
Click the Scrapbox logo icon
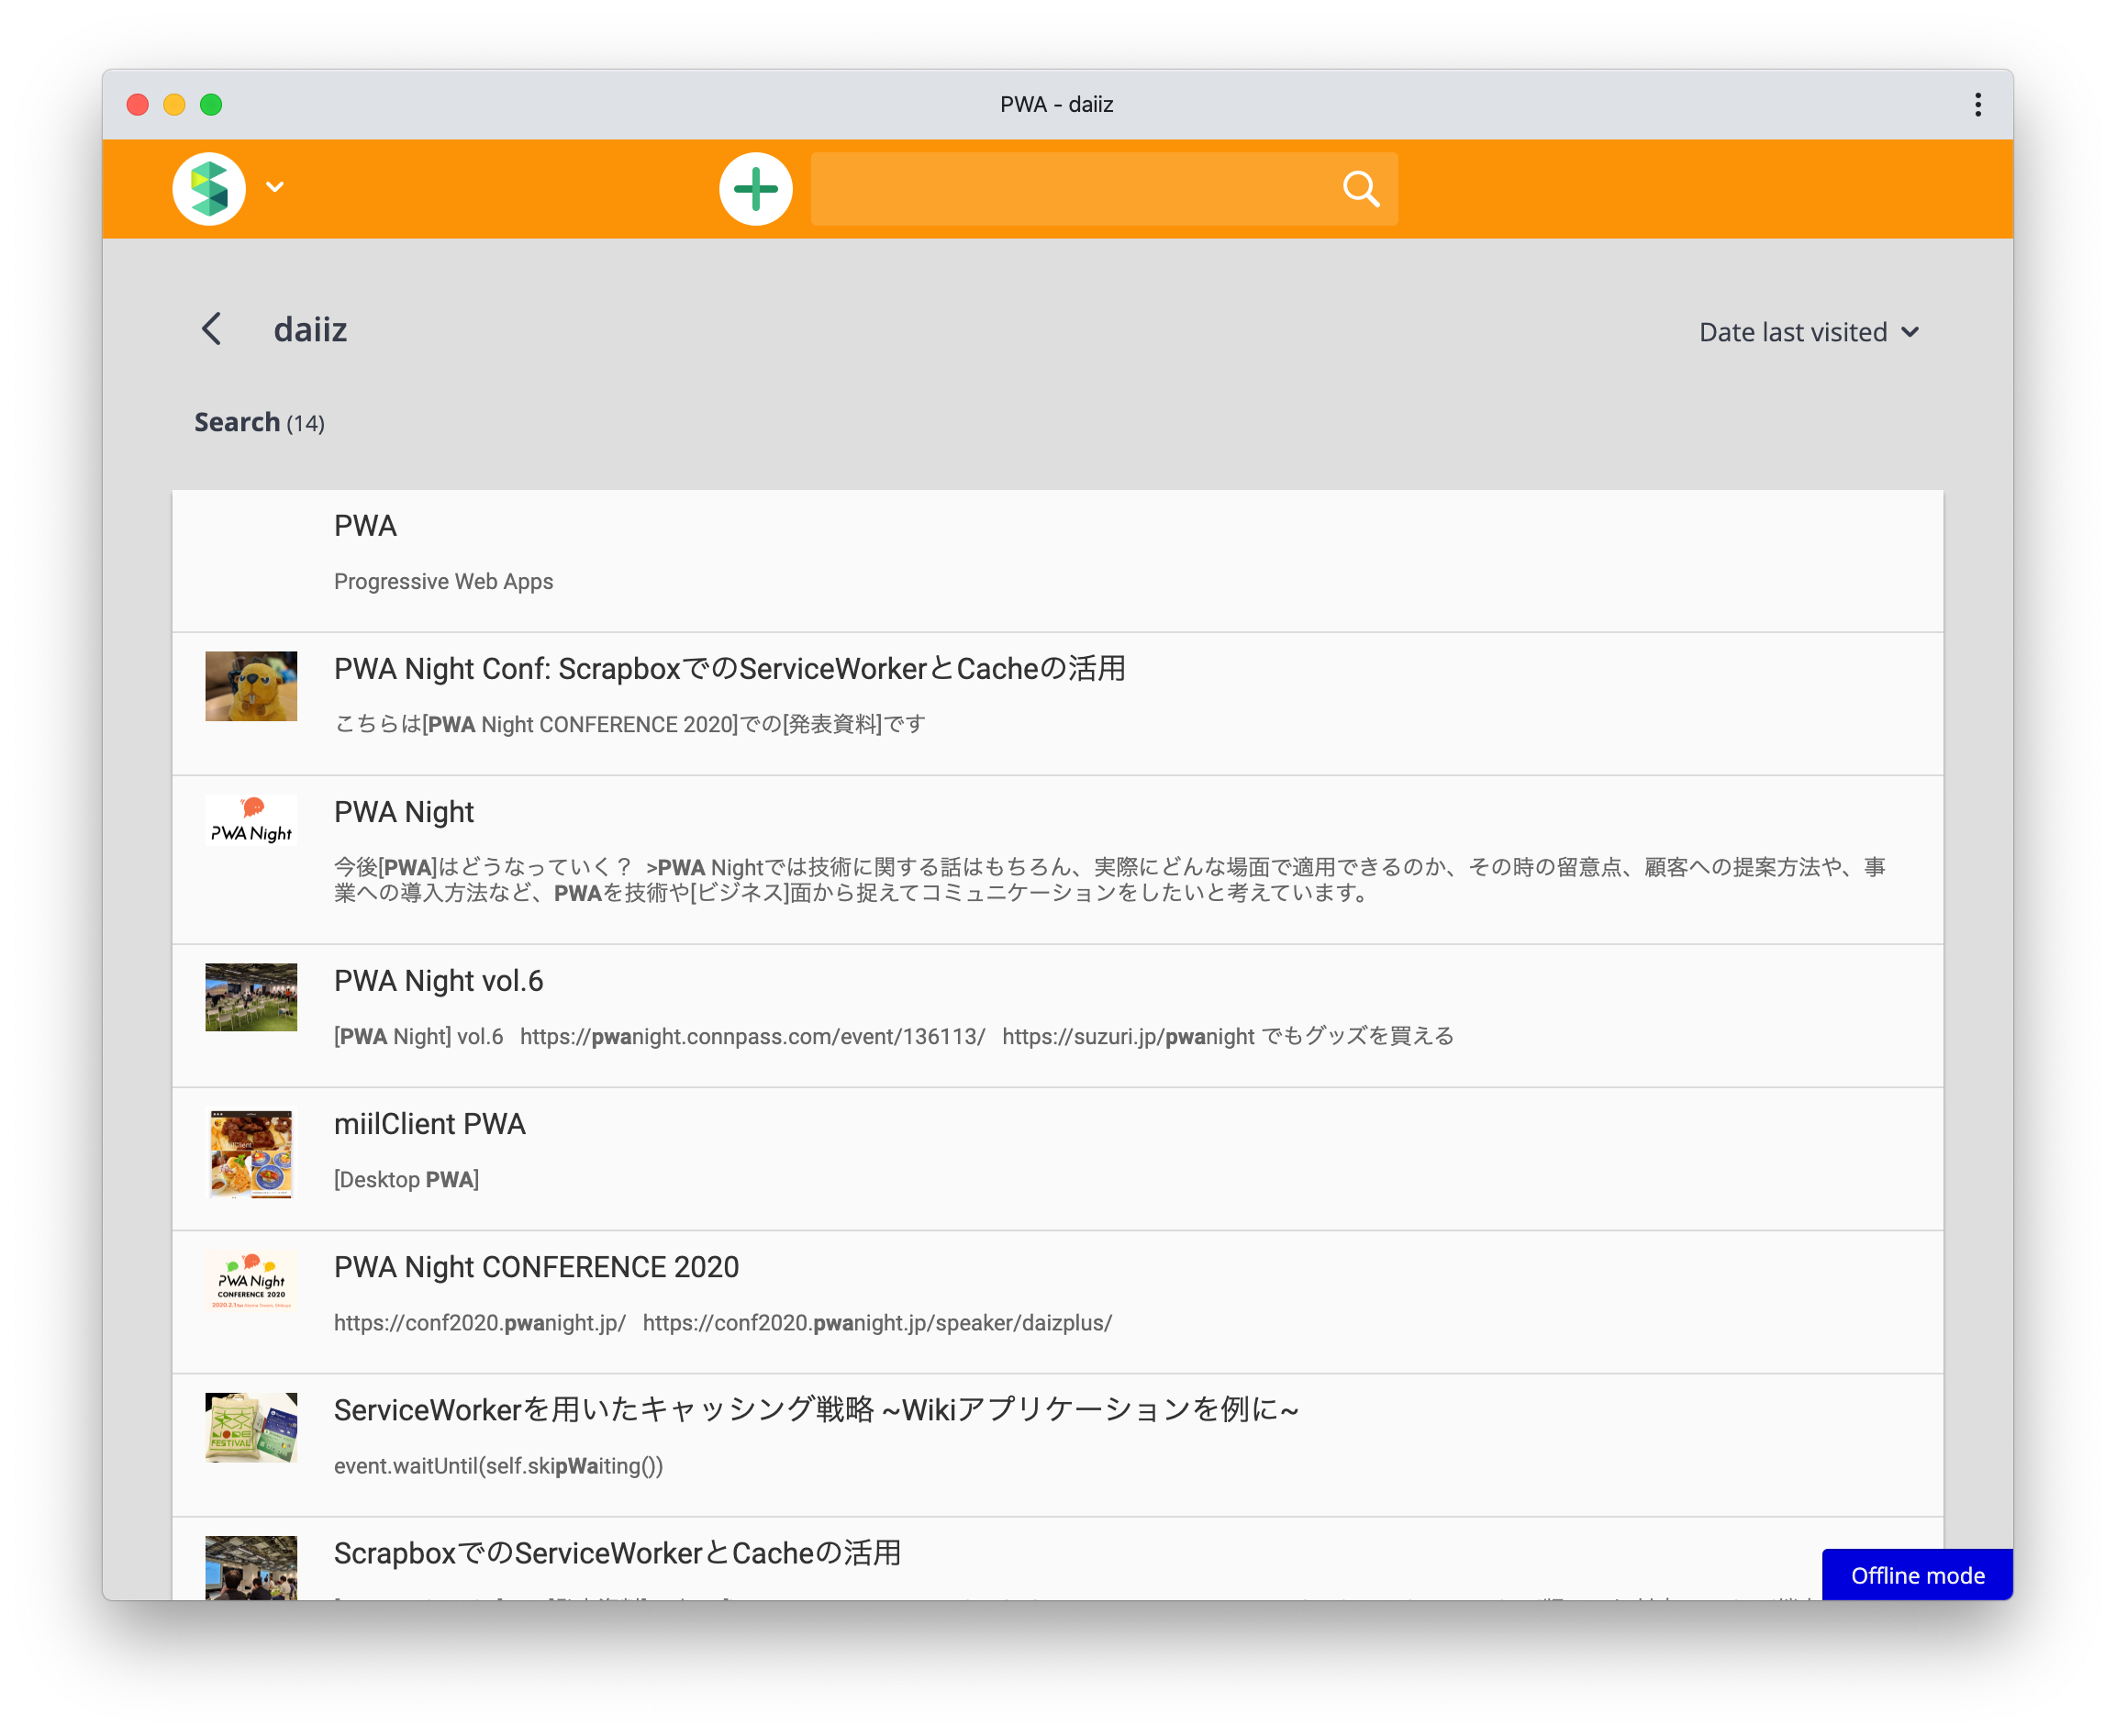coord(209,188)
